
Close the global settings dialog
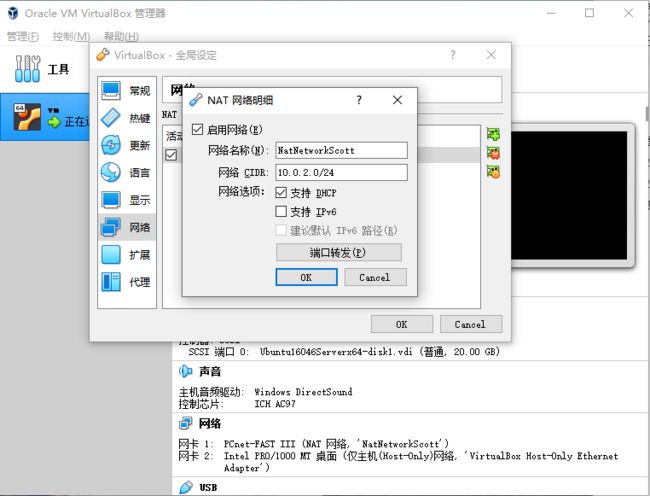click(491, 55)
